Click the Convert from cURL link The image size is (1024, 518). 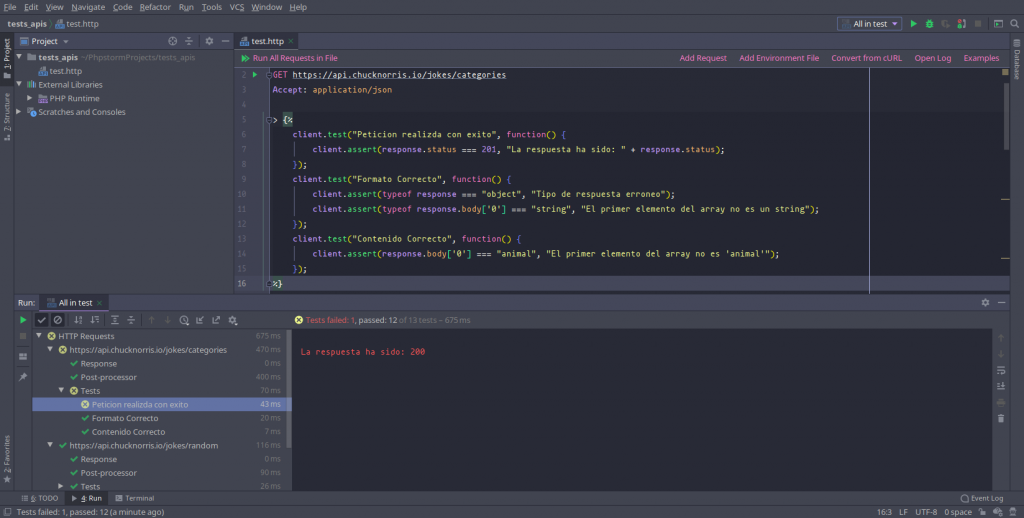pos(866,58)
